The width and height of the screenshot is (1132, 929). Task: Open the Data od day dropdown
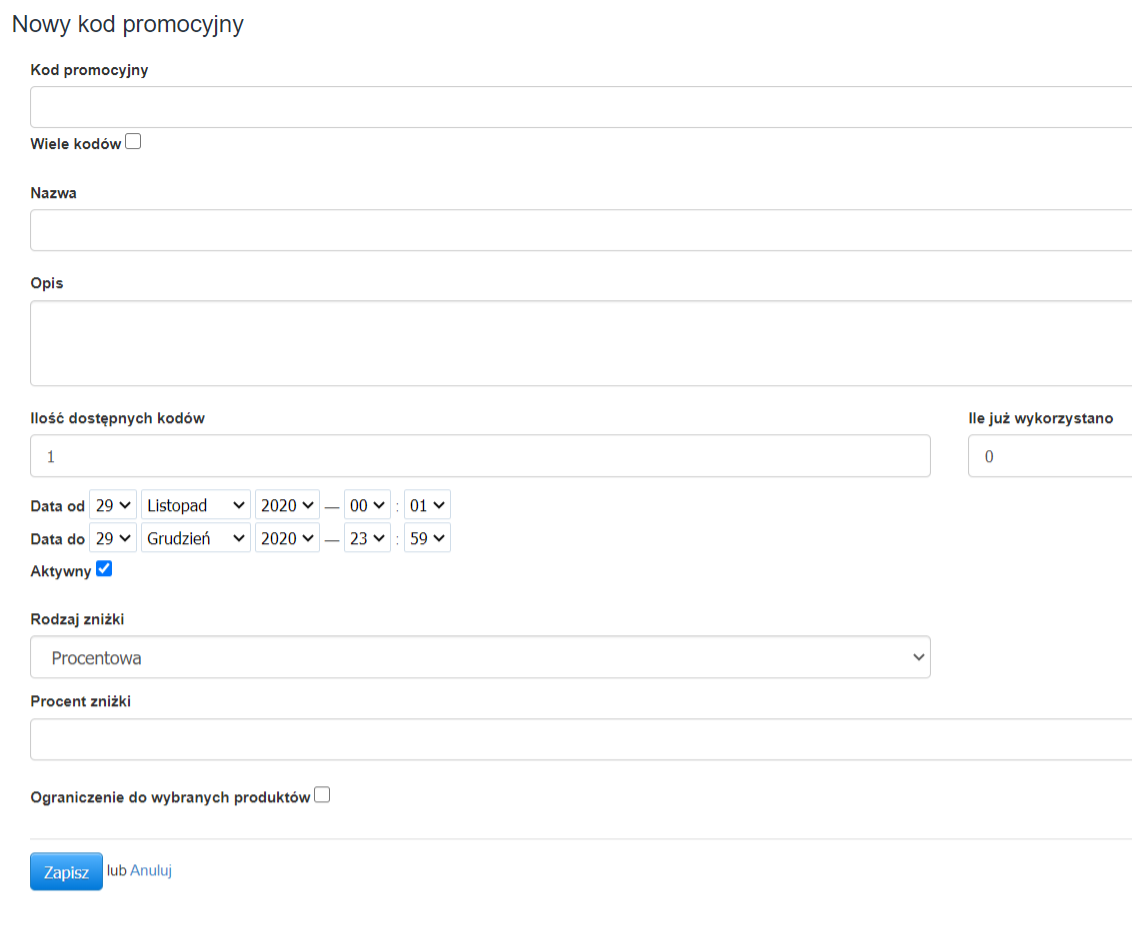pos(113,506)
